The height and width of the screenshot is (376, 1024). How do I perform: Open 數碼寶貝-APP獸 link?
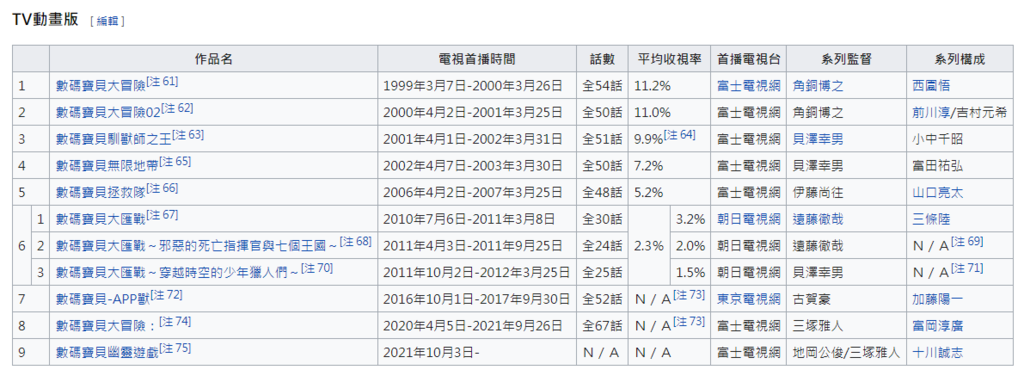click(103, 300)
